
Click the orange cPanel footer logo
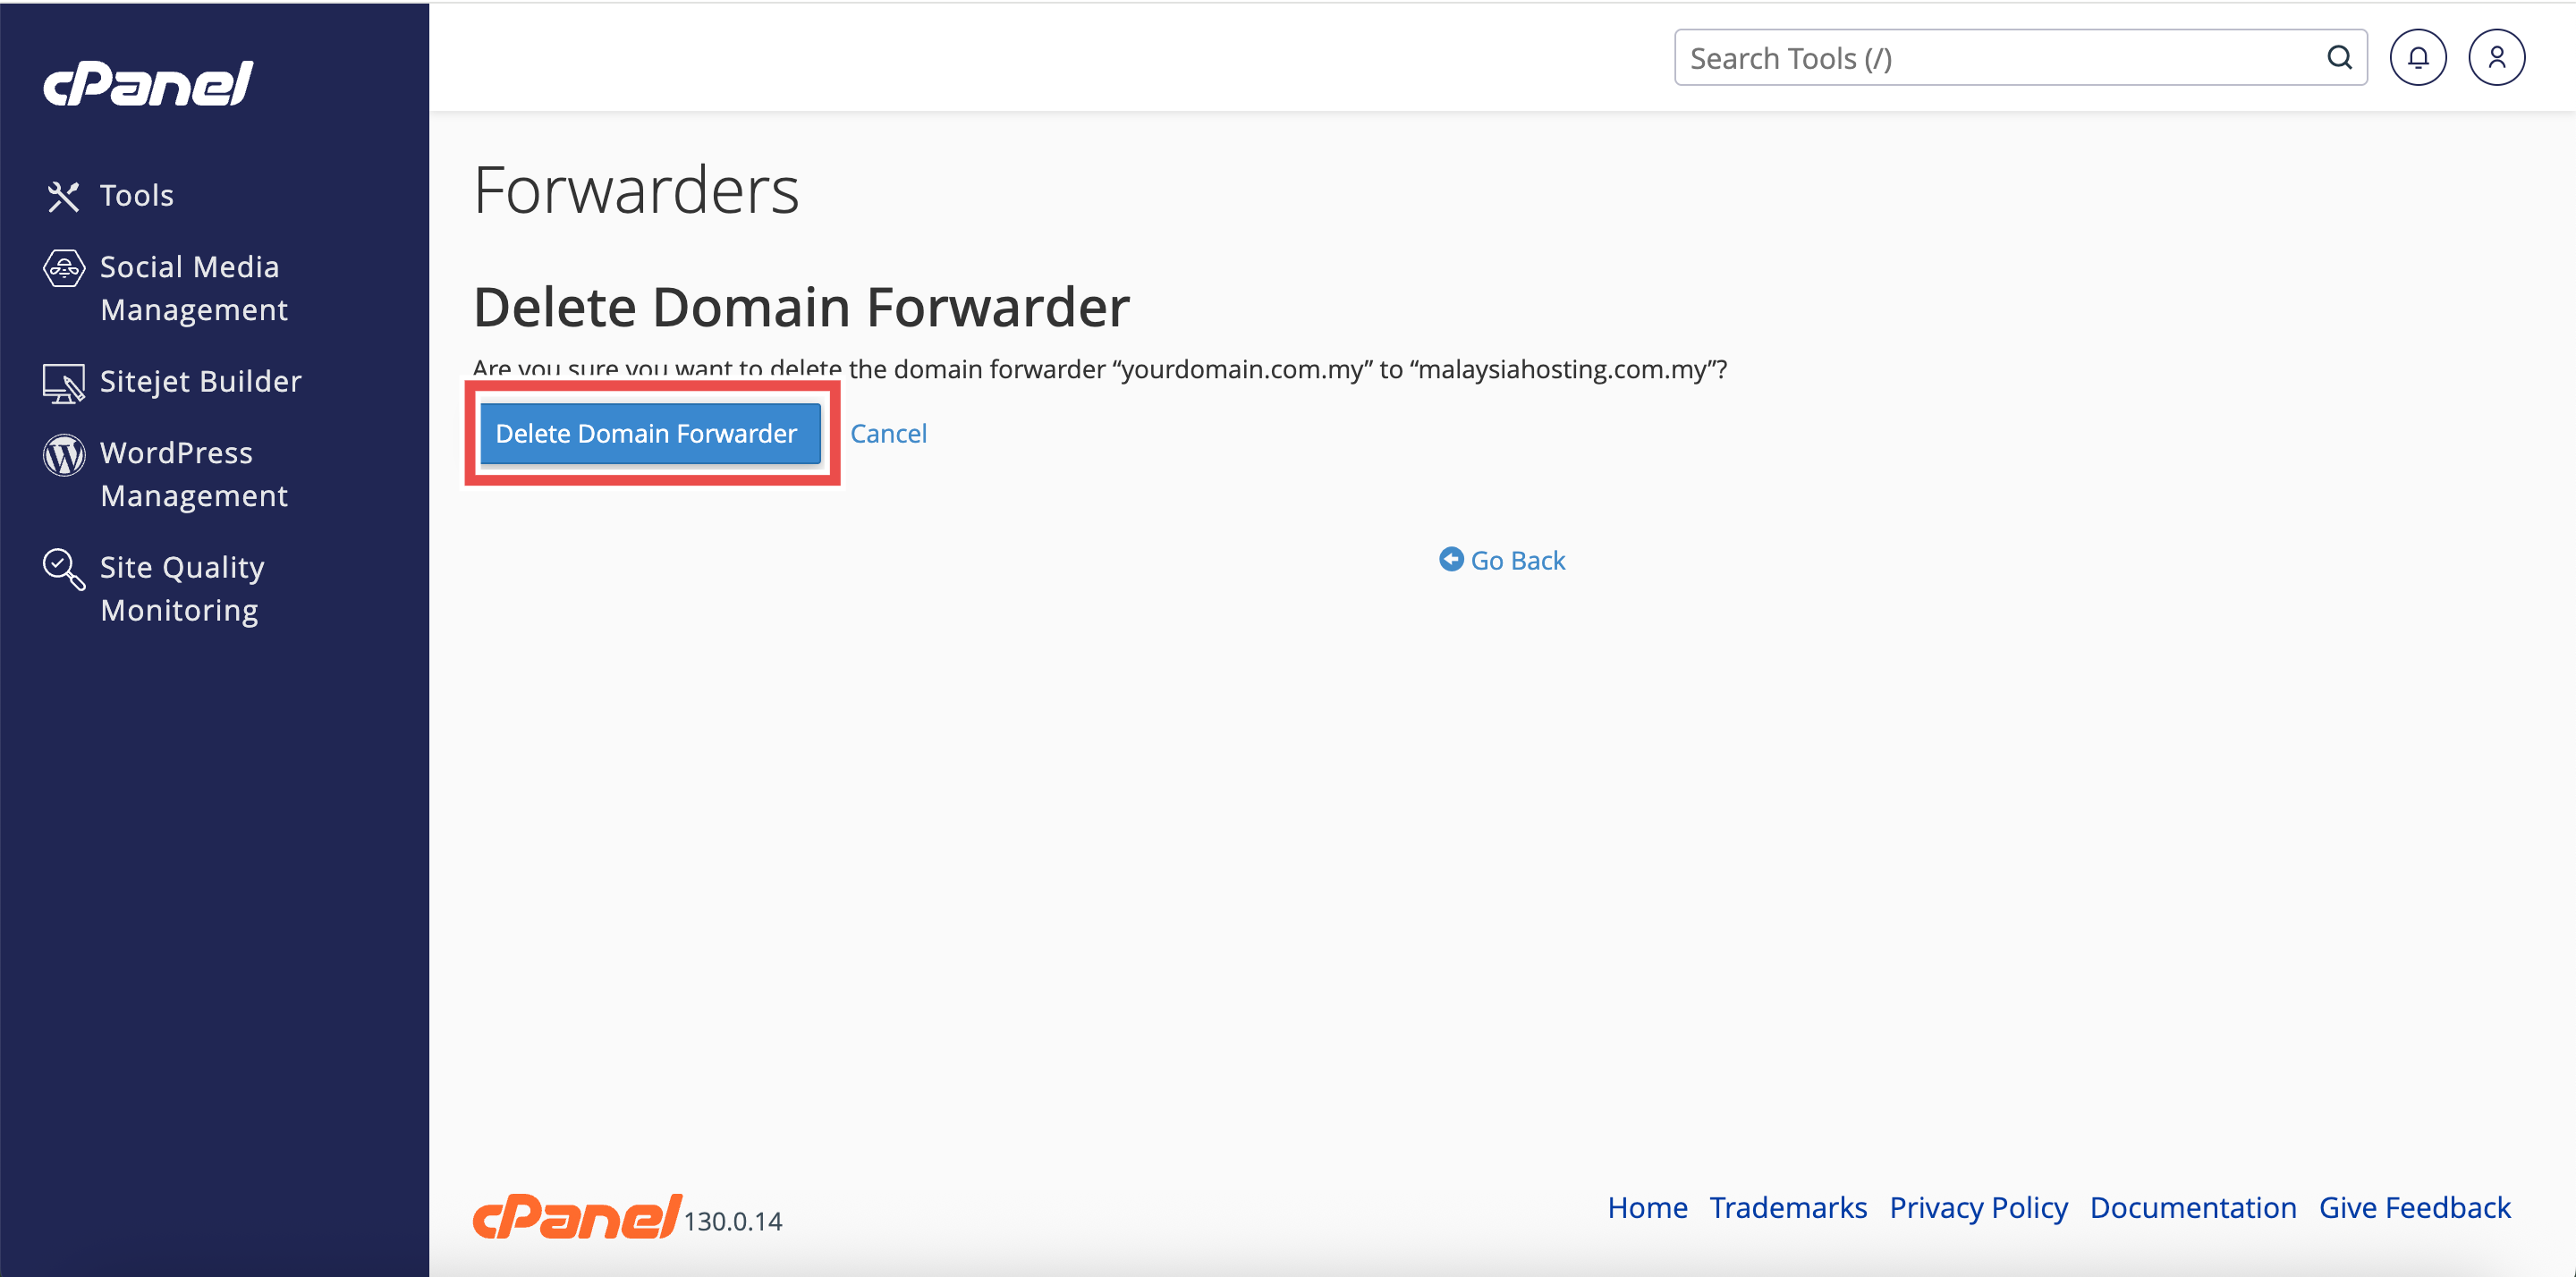click(x=576, y=1216)
